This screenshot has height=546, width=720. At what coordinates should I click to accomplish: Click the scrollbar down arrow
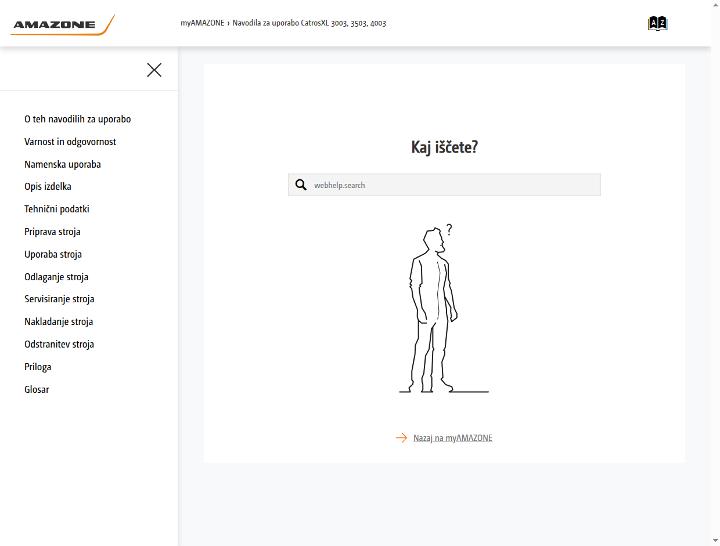point(715,541)
